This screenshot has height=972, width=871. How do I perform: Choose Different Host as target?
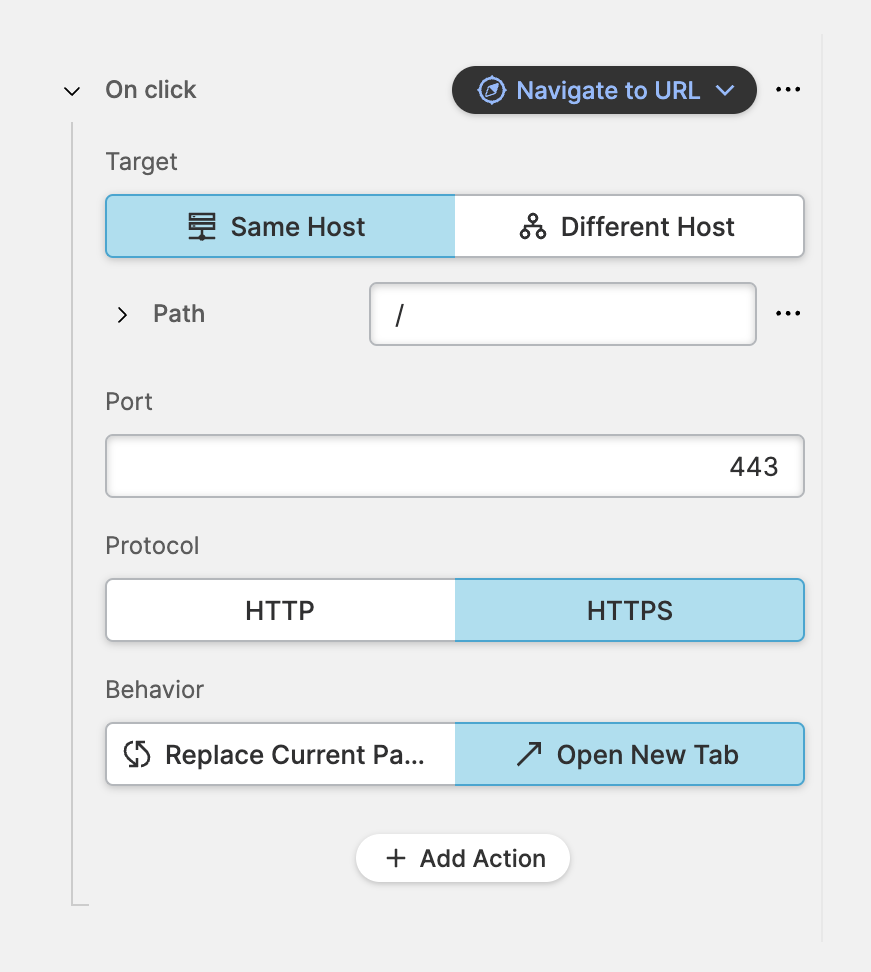click(629, 227)
